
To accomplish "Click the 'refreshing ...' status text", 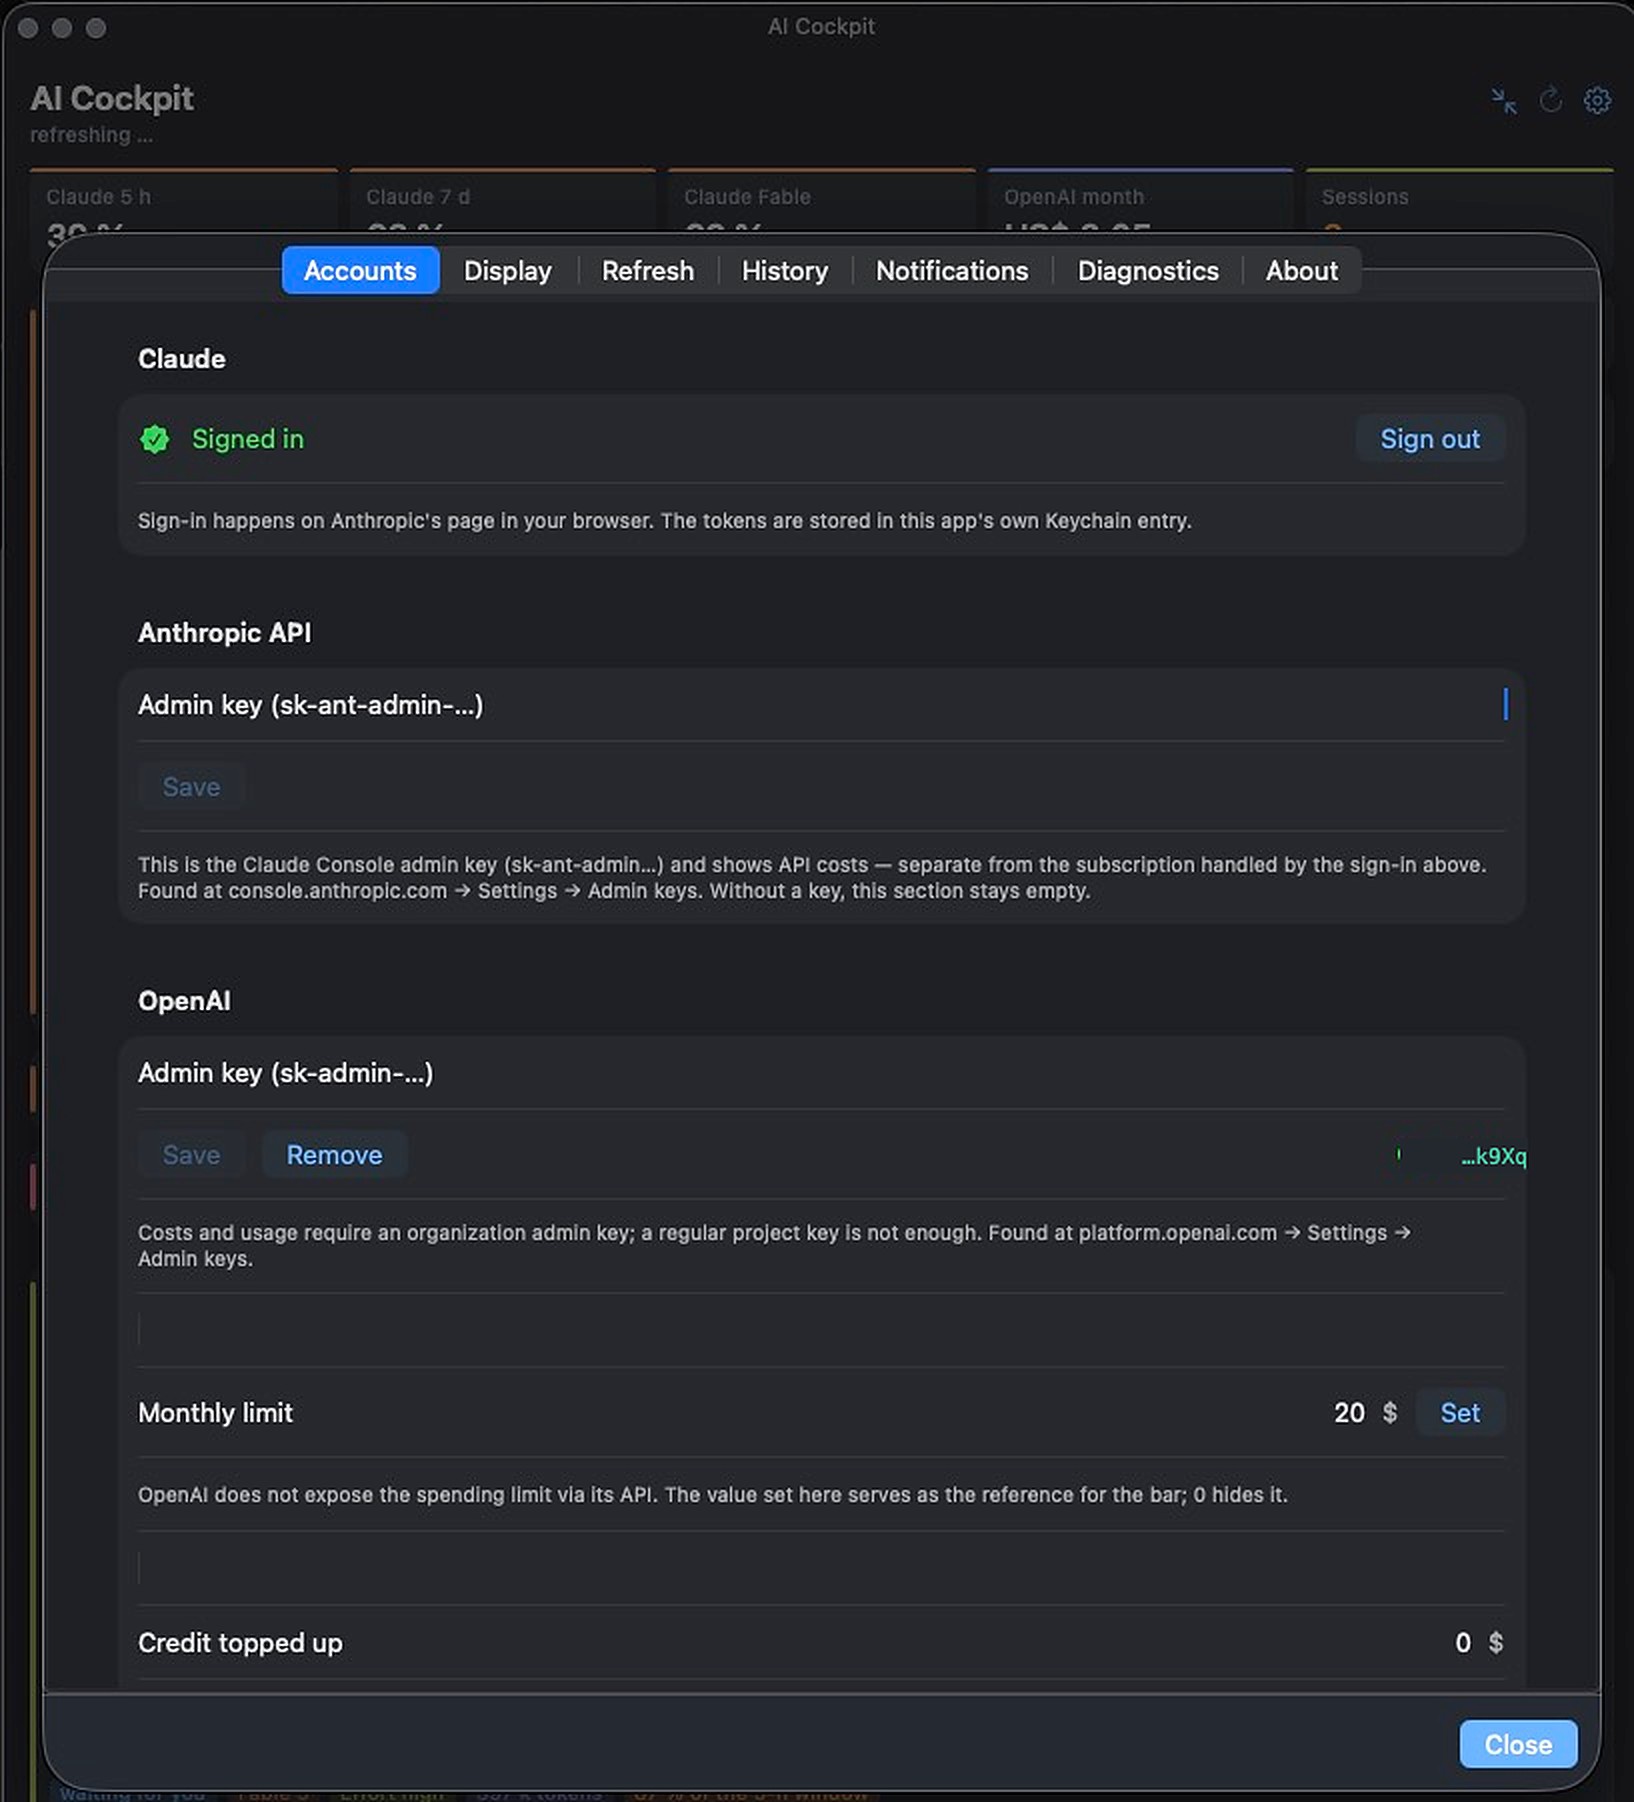I will tap(91, 135).
